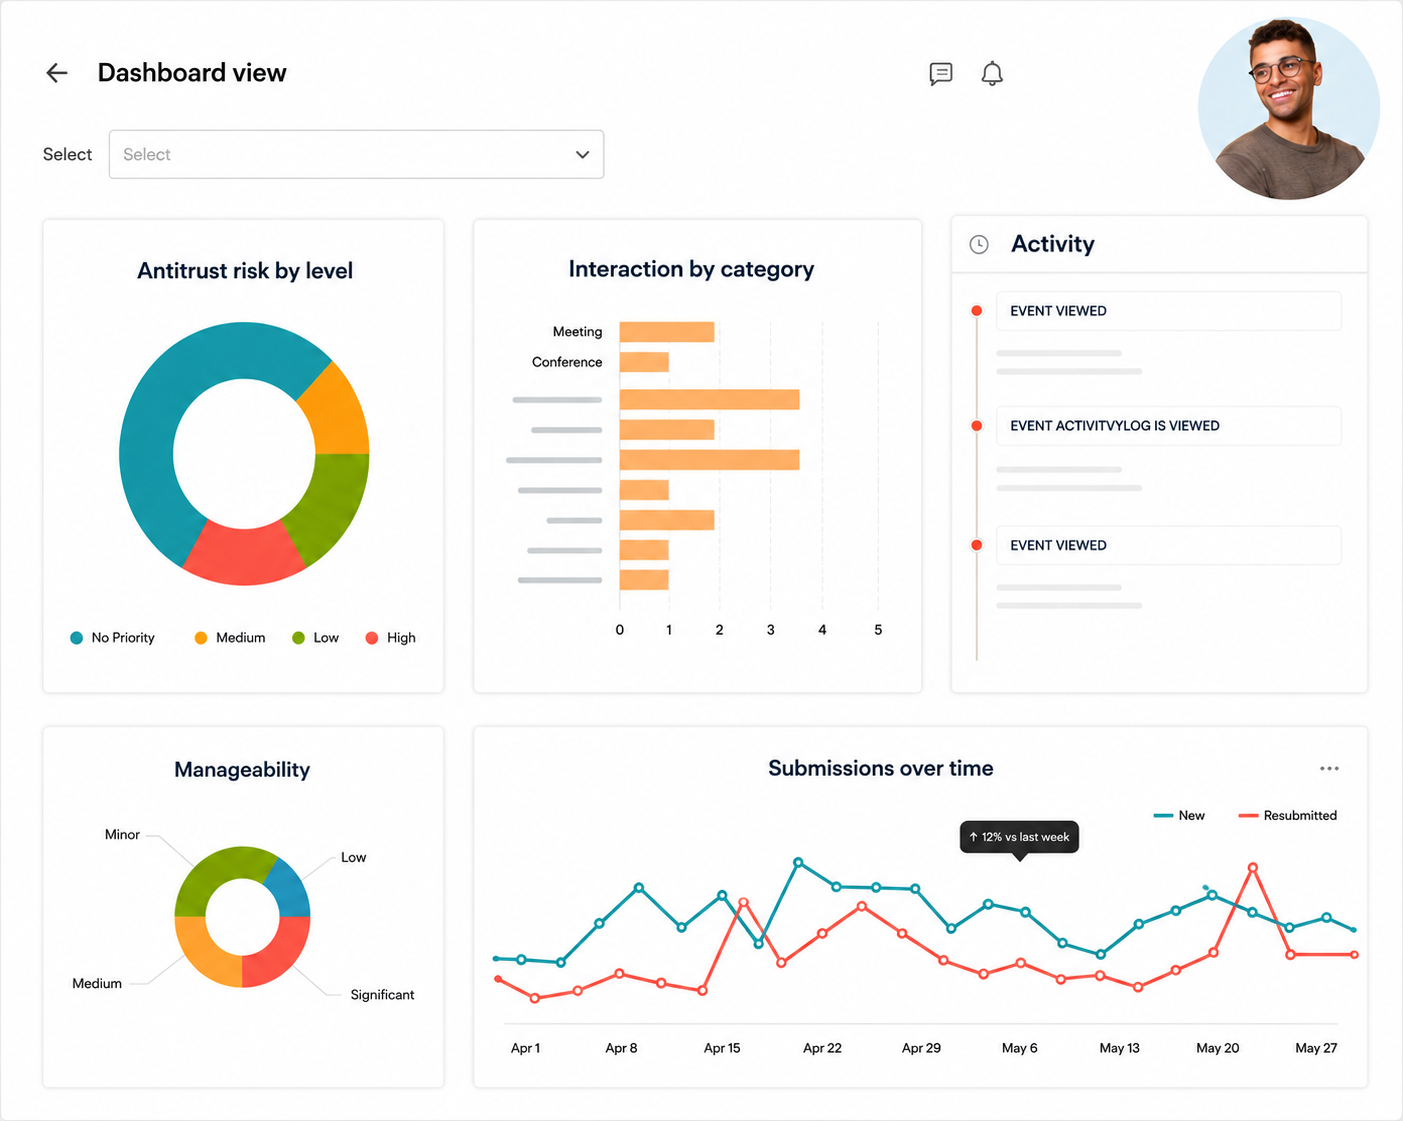Toggle the New series legend
Image resolution: width=1403 pixels, height=1121 pixels.
coord(1179,816)
